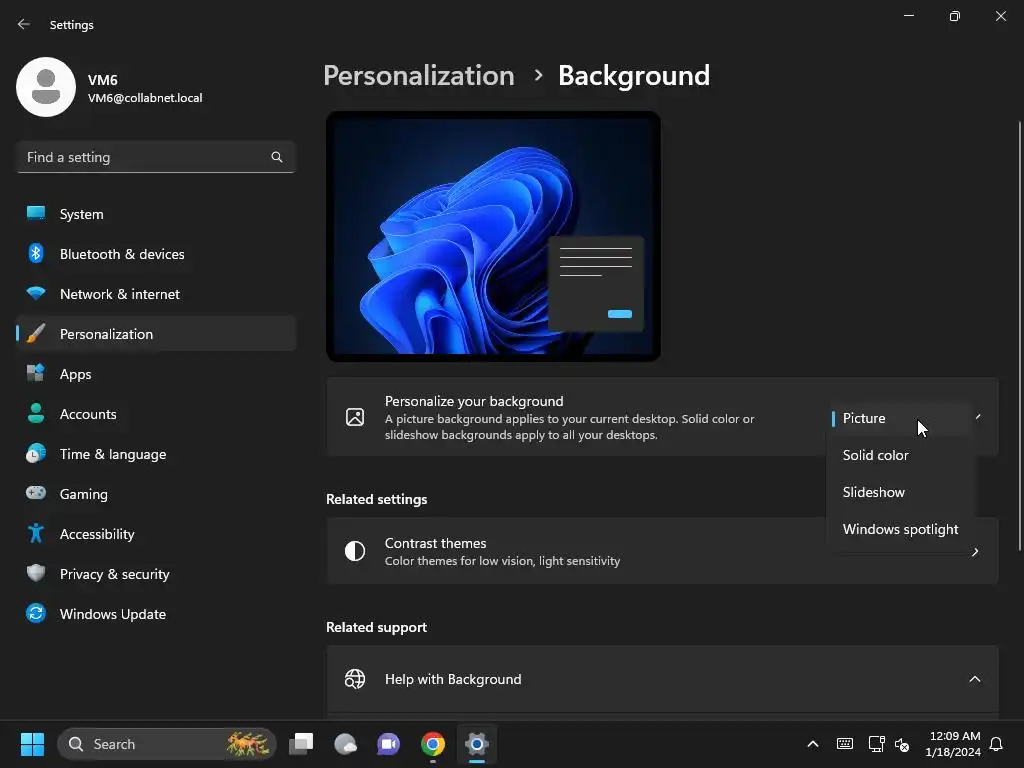Click the Windows Update sync icon
The height and width of the screenshot is (768, 1024).
click(x=36, y=613)
